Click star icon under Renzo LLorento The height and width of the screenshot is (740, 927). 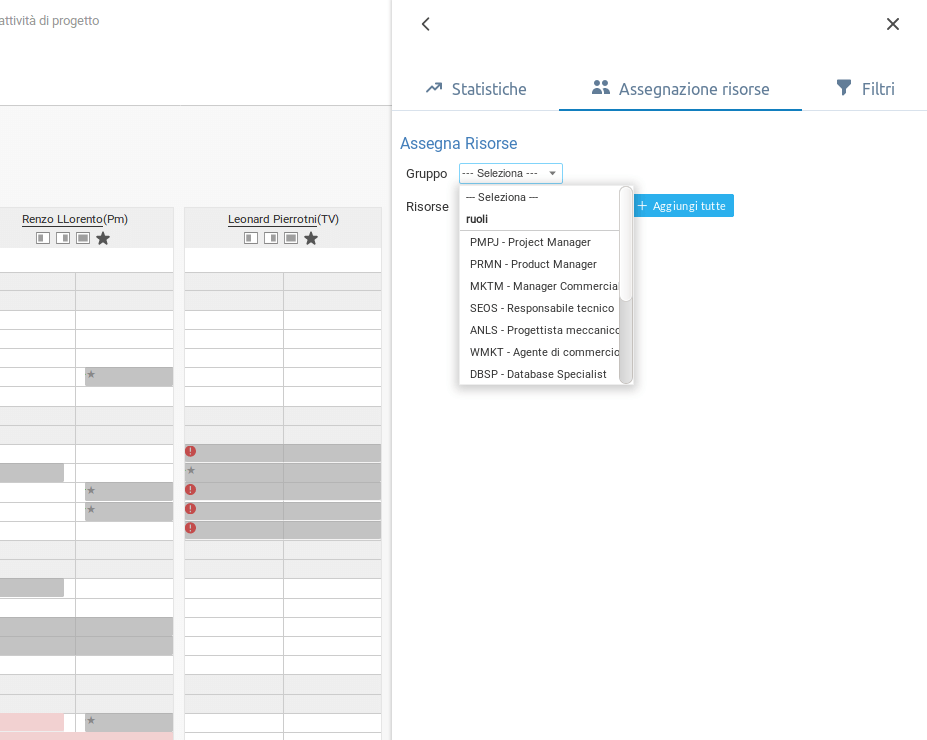pos(103,238)
